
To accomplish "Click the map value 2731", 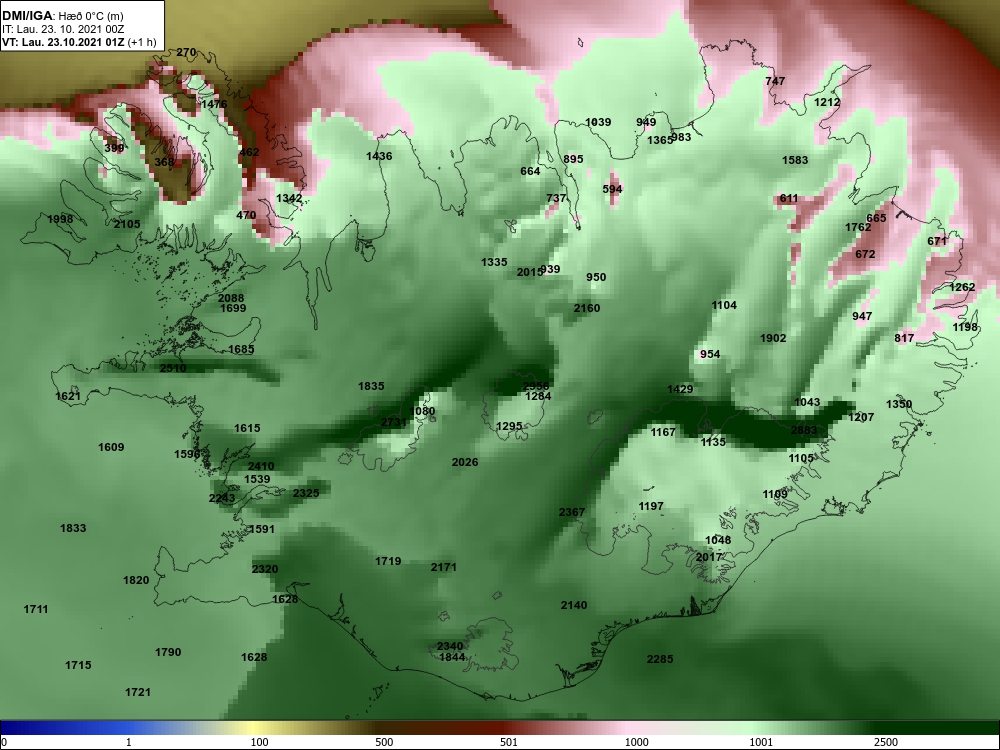I will [393, 422].
